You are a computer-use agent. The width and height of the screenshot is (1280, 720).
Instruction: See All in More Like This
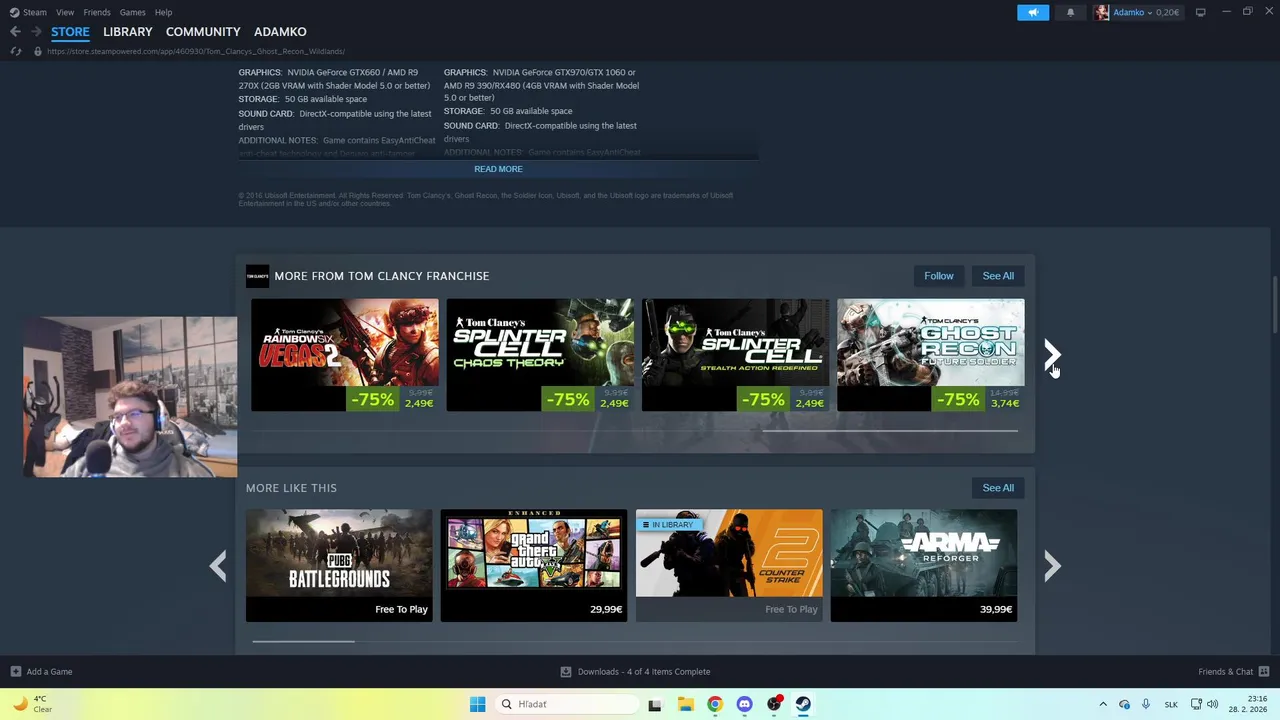998,488
